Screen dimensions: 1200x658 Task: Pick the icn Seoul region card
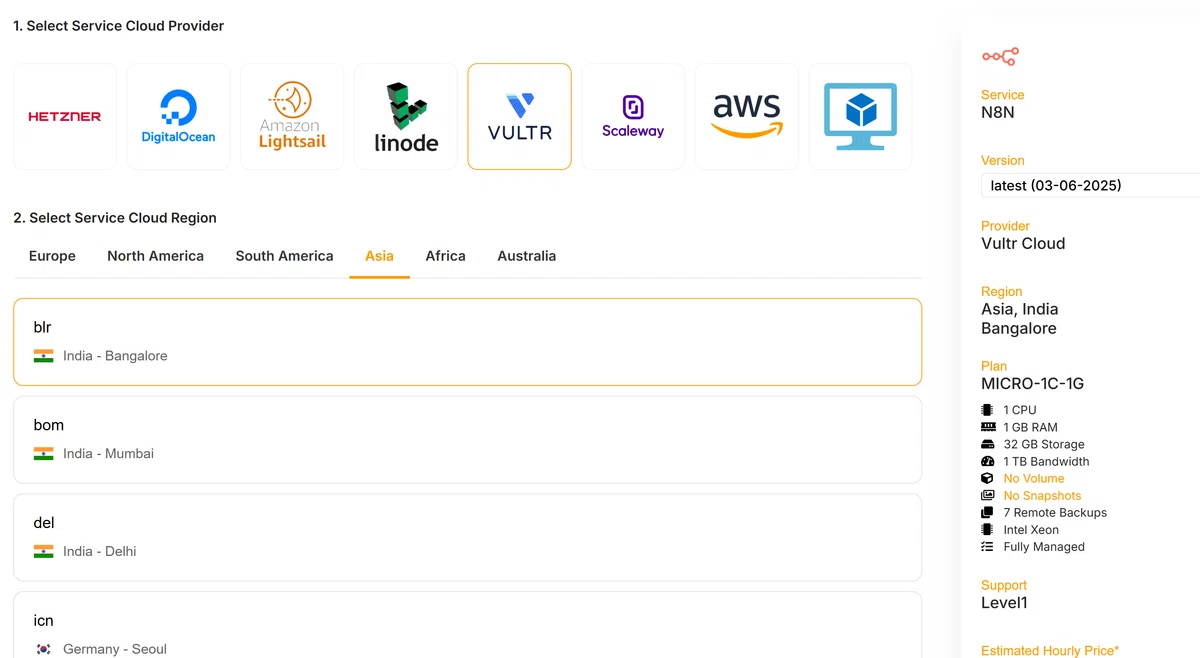(467, 625)
